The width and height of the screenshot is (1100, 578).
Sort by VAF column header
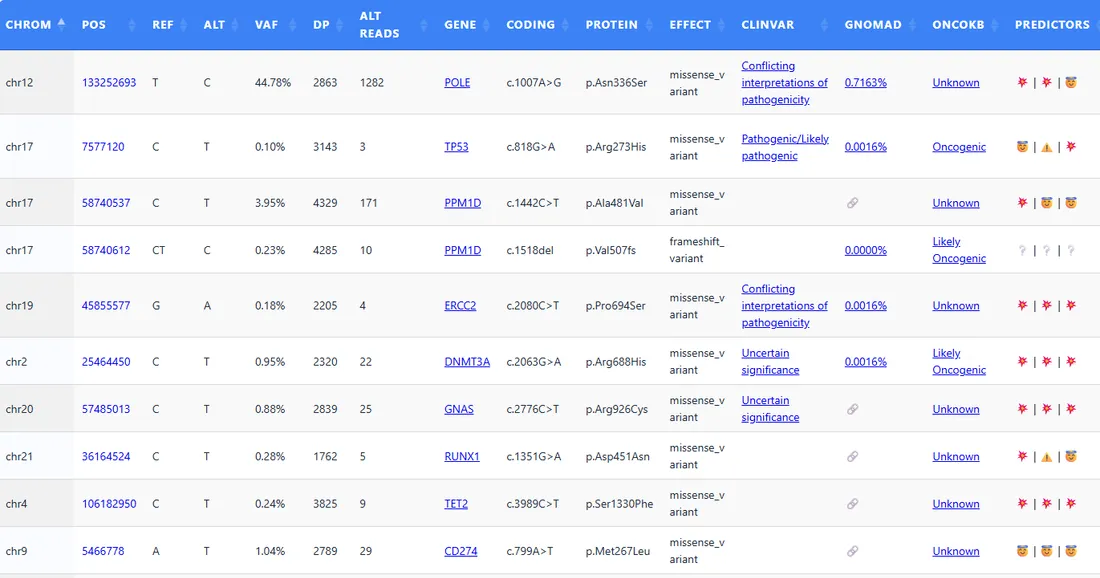[267, 25]
